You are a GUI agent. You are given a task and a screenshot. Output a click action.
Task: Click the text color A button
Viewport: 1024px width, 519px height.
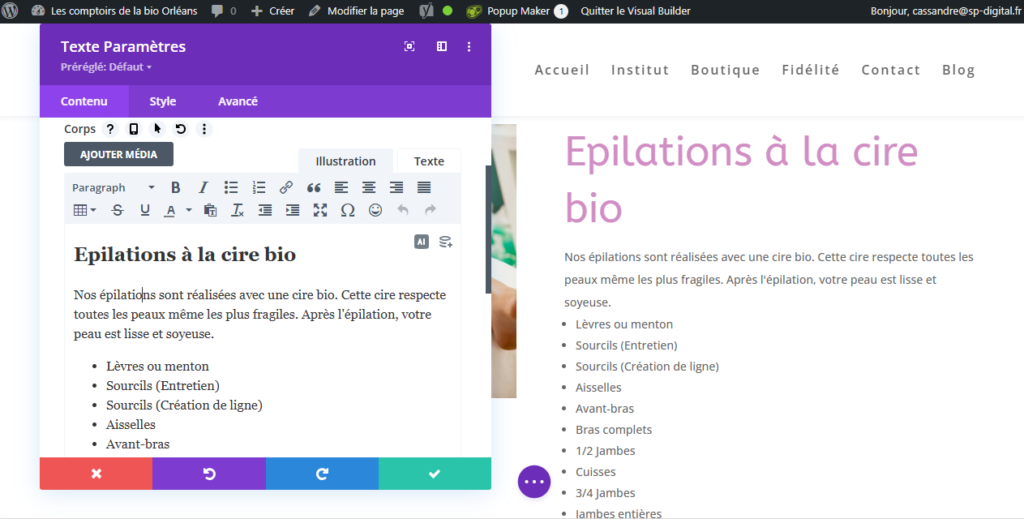coord(170,210)
